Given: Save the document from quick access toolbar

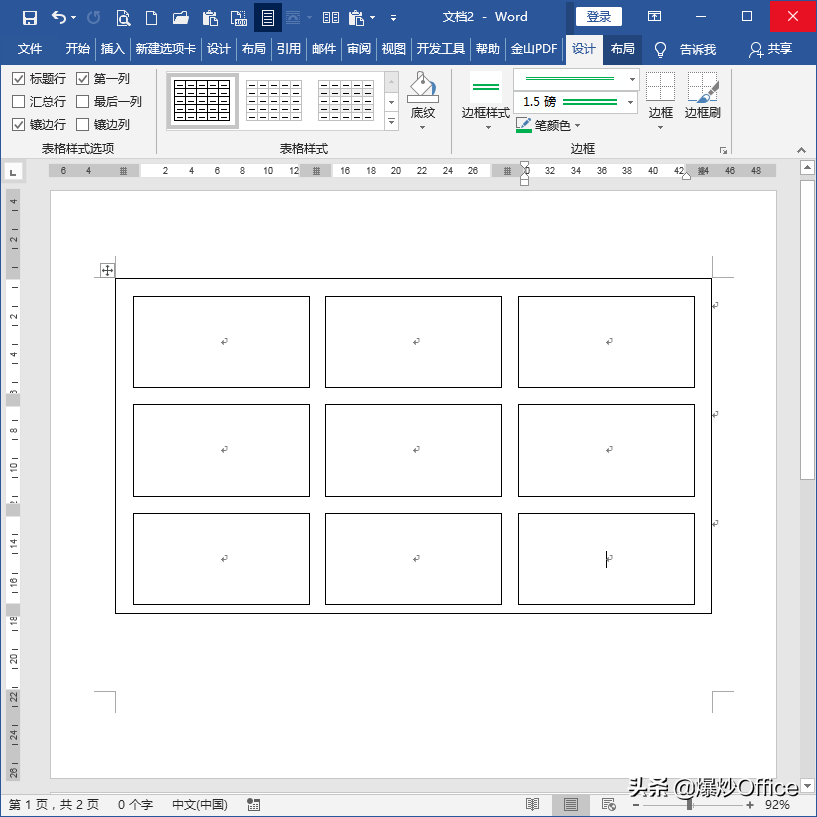Looking at the screenshot, I should pyautogui.click(x=28, y=17).
